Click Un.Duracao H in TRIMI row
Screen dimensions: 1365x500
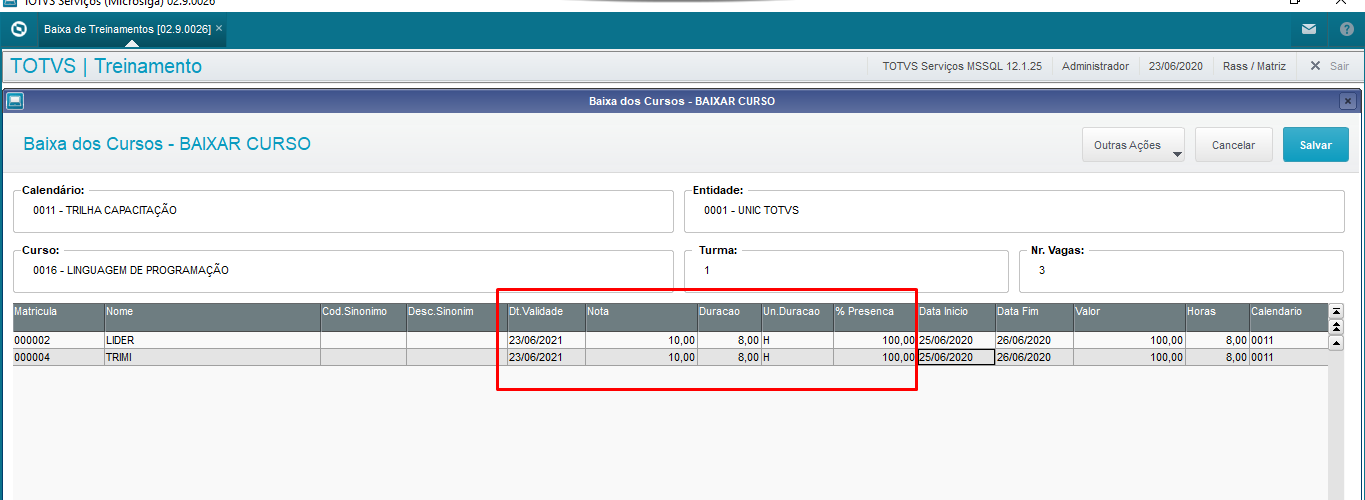click(x=797, y=357)
